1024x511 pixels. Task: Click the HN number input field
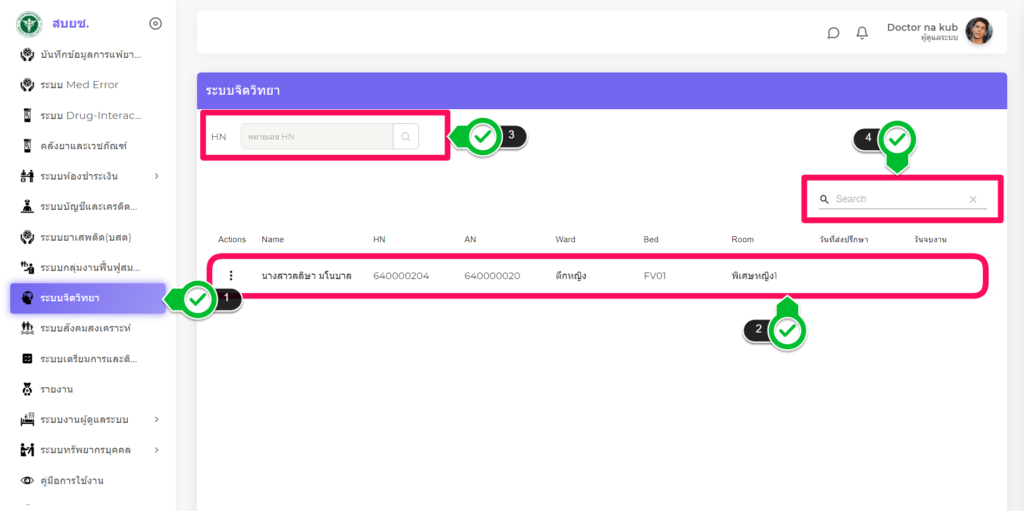coord(316,136)
